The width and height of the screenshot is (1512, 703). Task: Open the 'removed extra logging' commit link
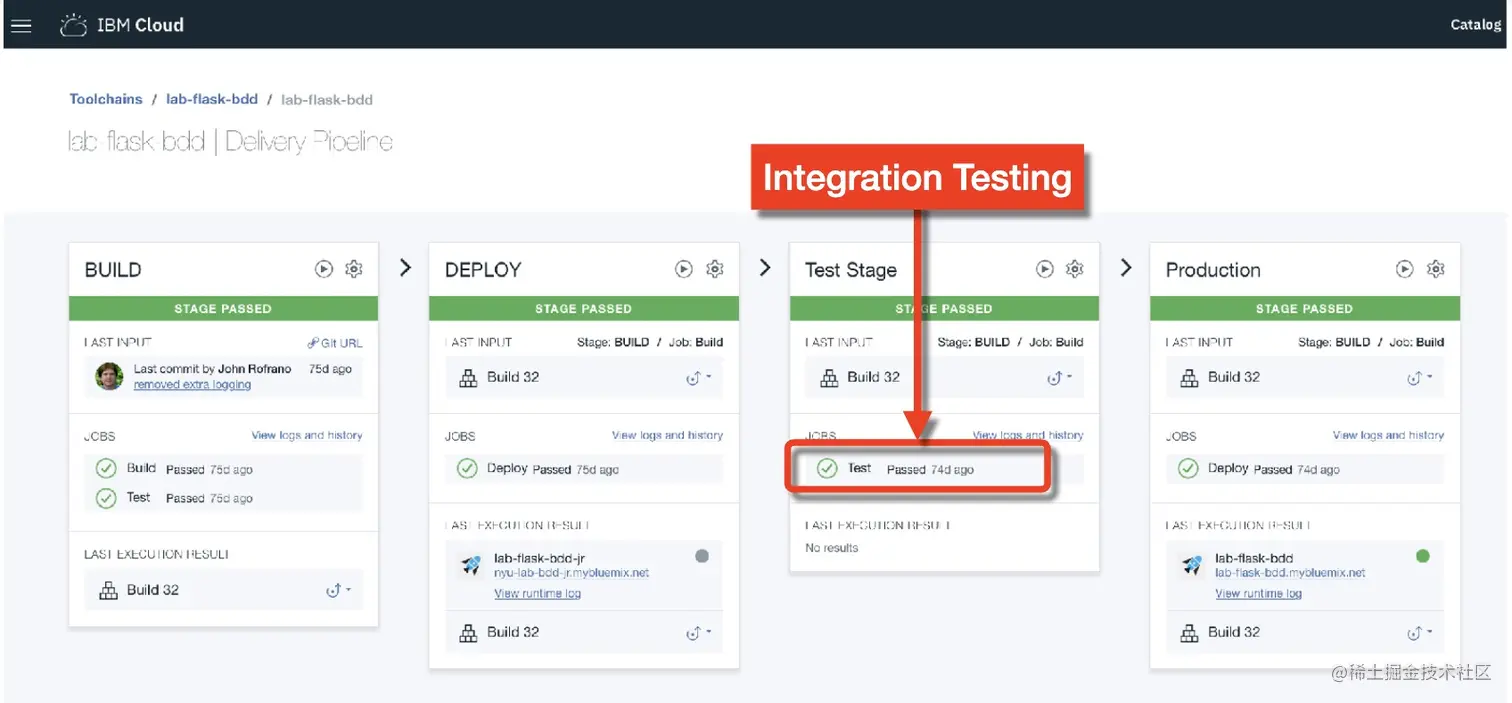pos(192,385)
